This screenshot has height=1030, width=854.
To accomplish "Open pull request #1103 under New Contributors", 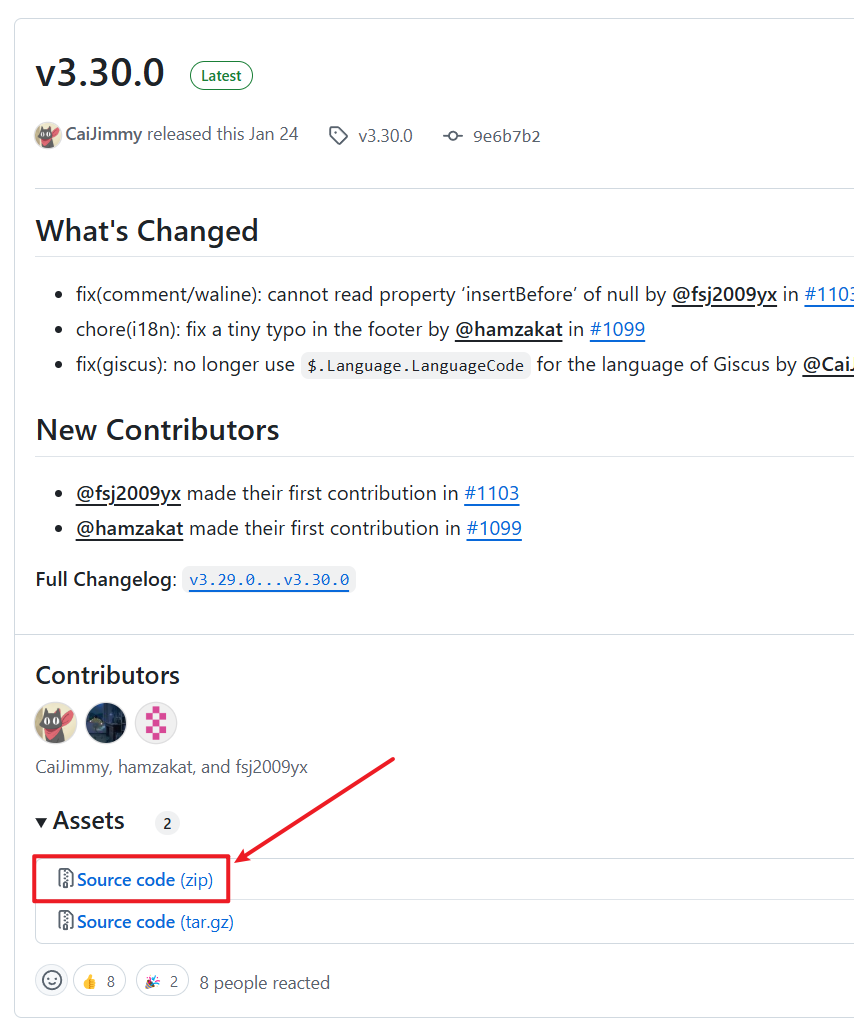I will pyautogui.click(x=492, y=493).
